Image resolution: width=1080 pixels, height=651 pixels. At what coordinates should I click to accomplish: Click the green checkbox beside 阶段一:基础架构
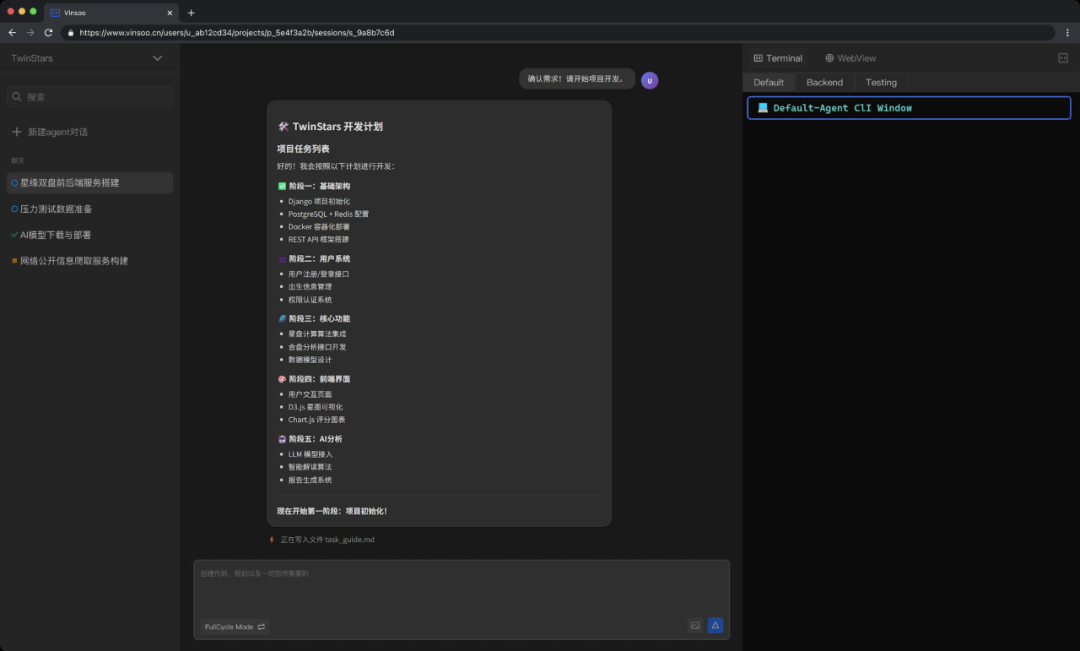pyautogui.click(x=282, y=186)
